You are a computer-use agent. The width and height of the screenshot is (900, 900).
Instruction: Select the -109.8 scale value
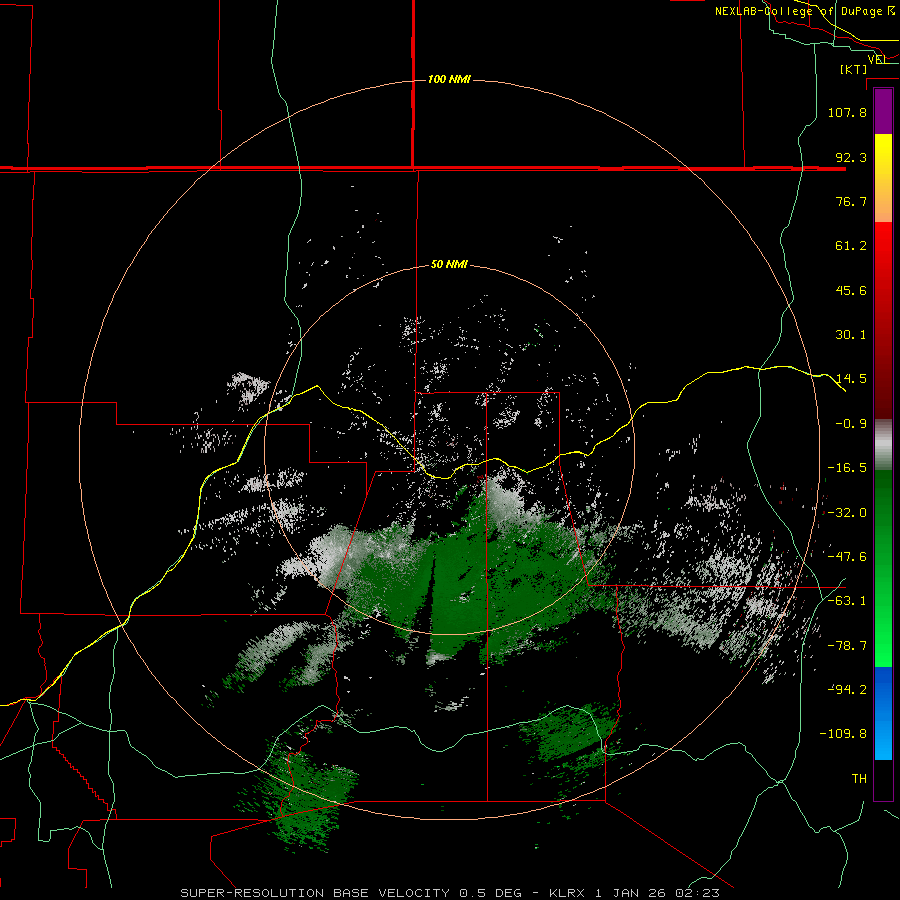[843, 734]
